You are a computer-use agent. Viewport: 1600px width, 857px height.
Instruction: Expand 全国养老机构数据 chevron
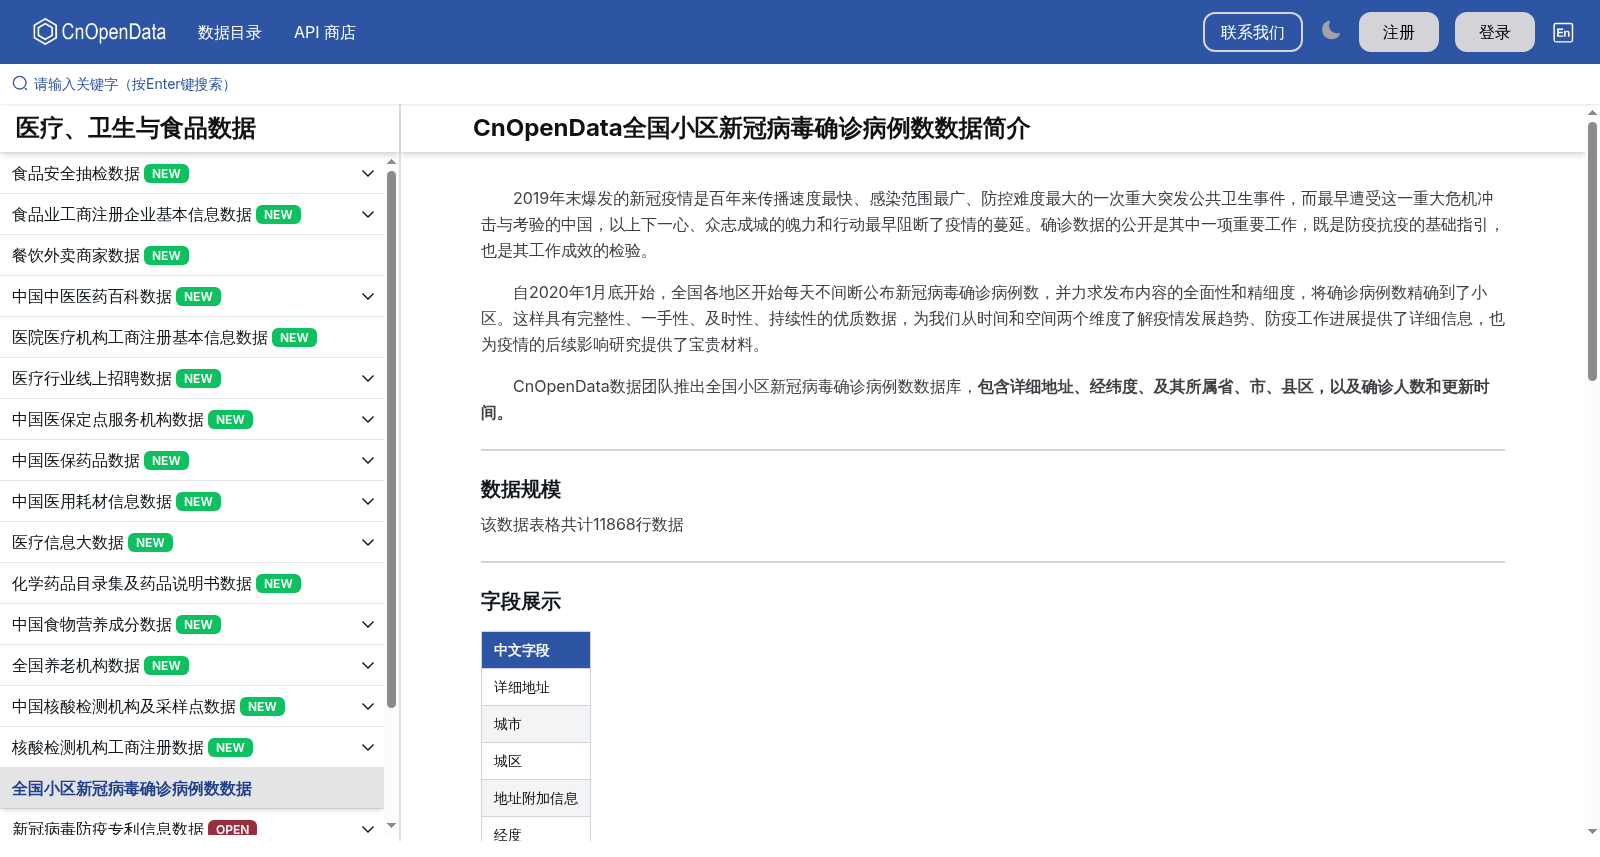[x=368, y=666]
